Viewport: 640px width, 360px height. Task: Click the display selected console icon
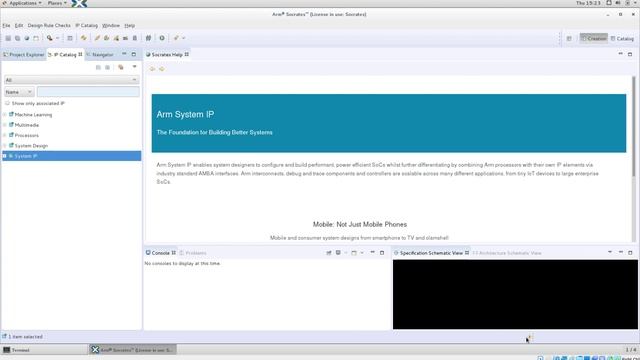pyautogui.click(x=338, y=253)
